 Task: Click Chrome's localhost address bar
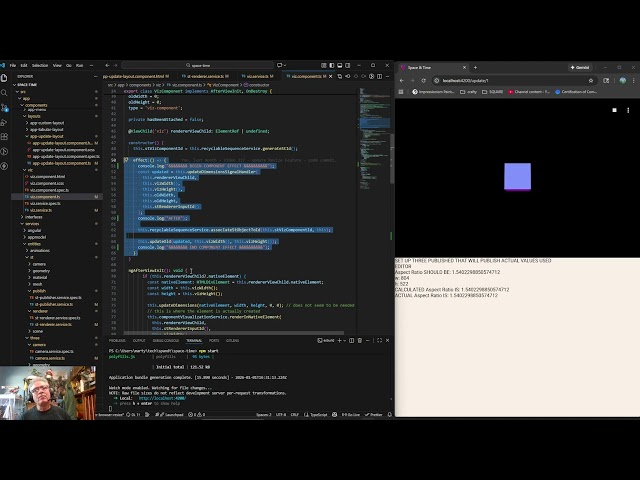tap(514, 80)
